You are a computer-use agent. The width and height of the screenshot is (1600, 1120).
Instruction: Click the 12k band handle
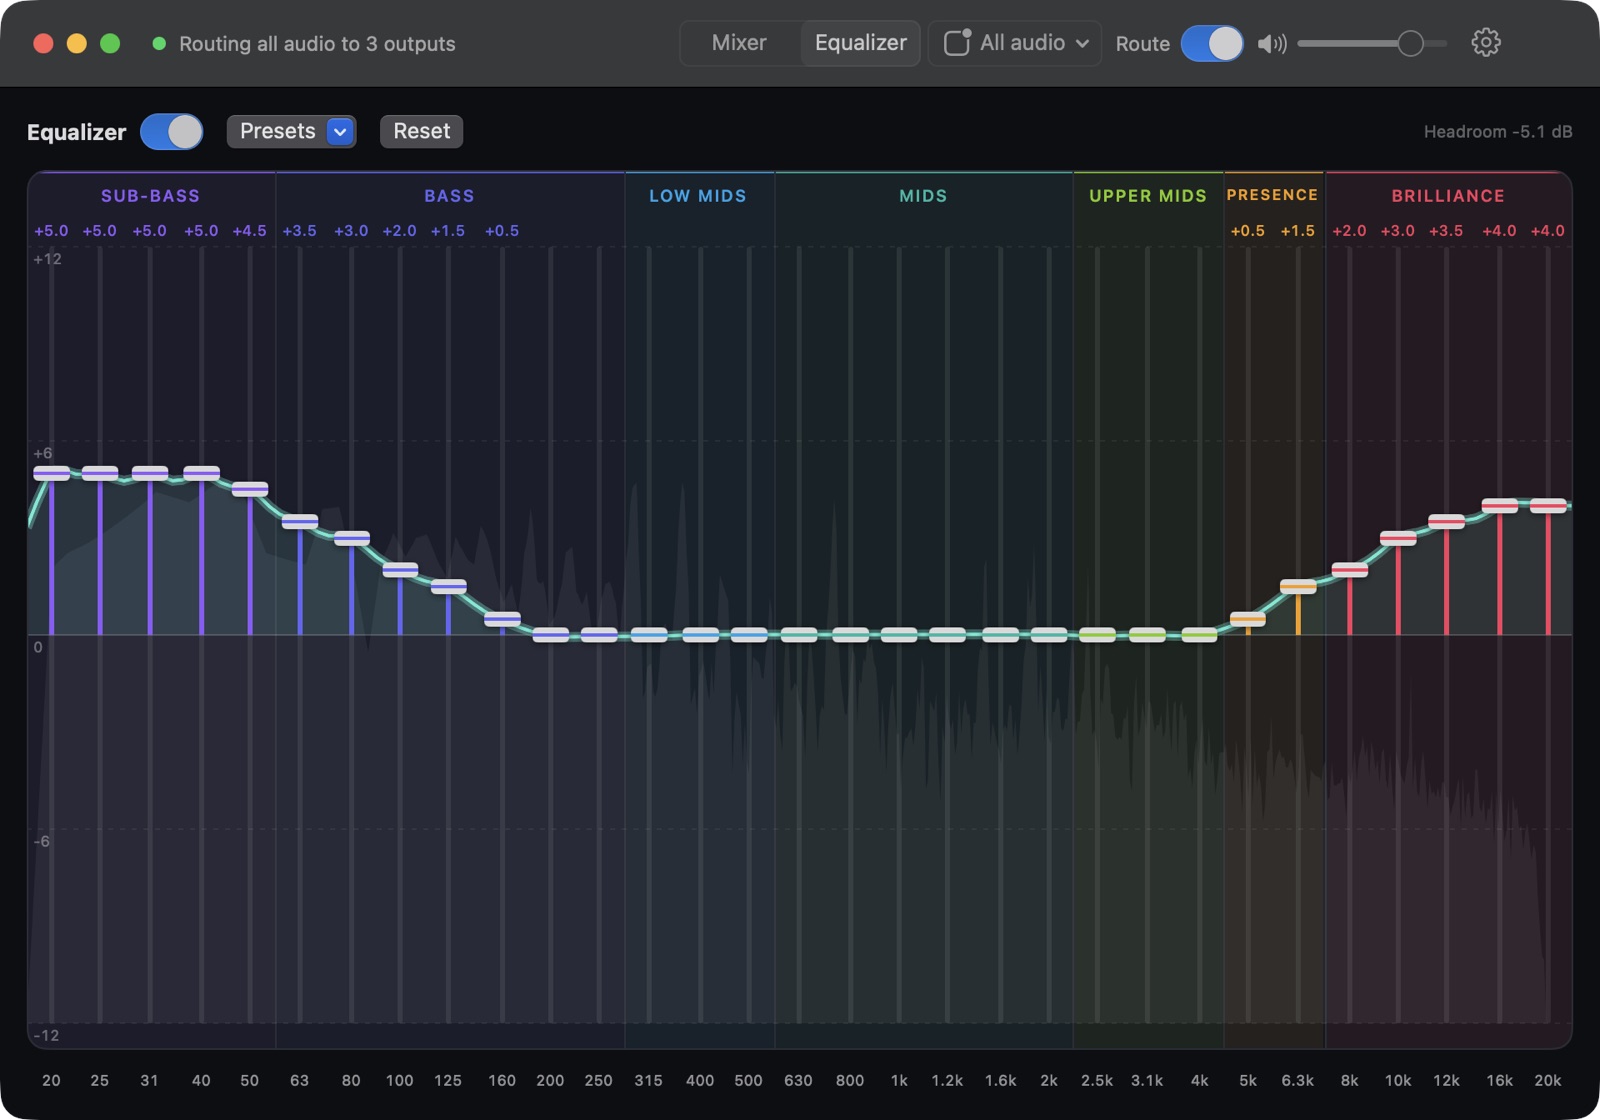pyautogui.click(x=1446, y=521)
